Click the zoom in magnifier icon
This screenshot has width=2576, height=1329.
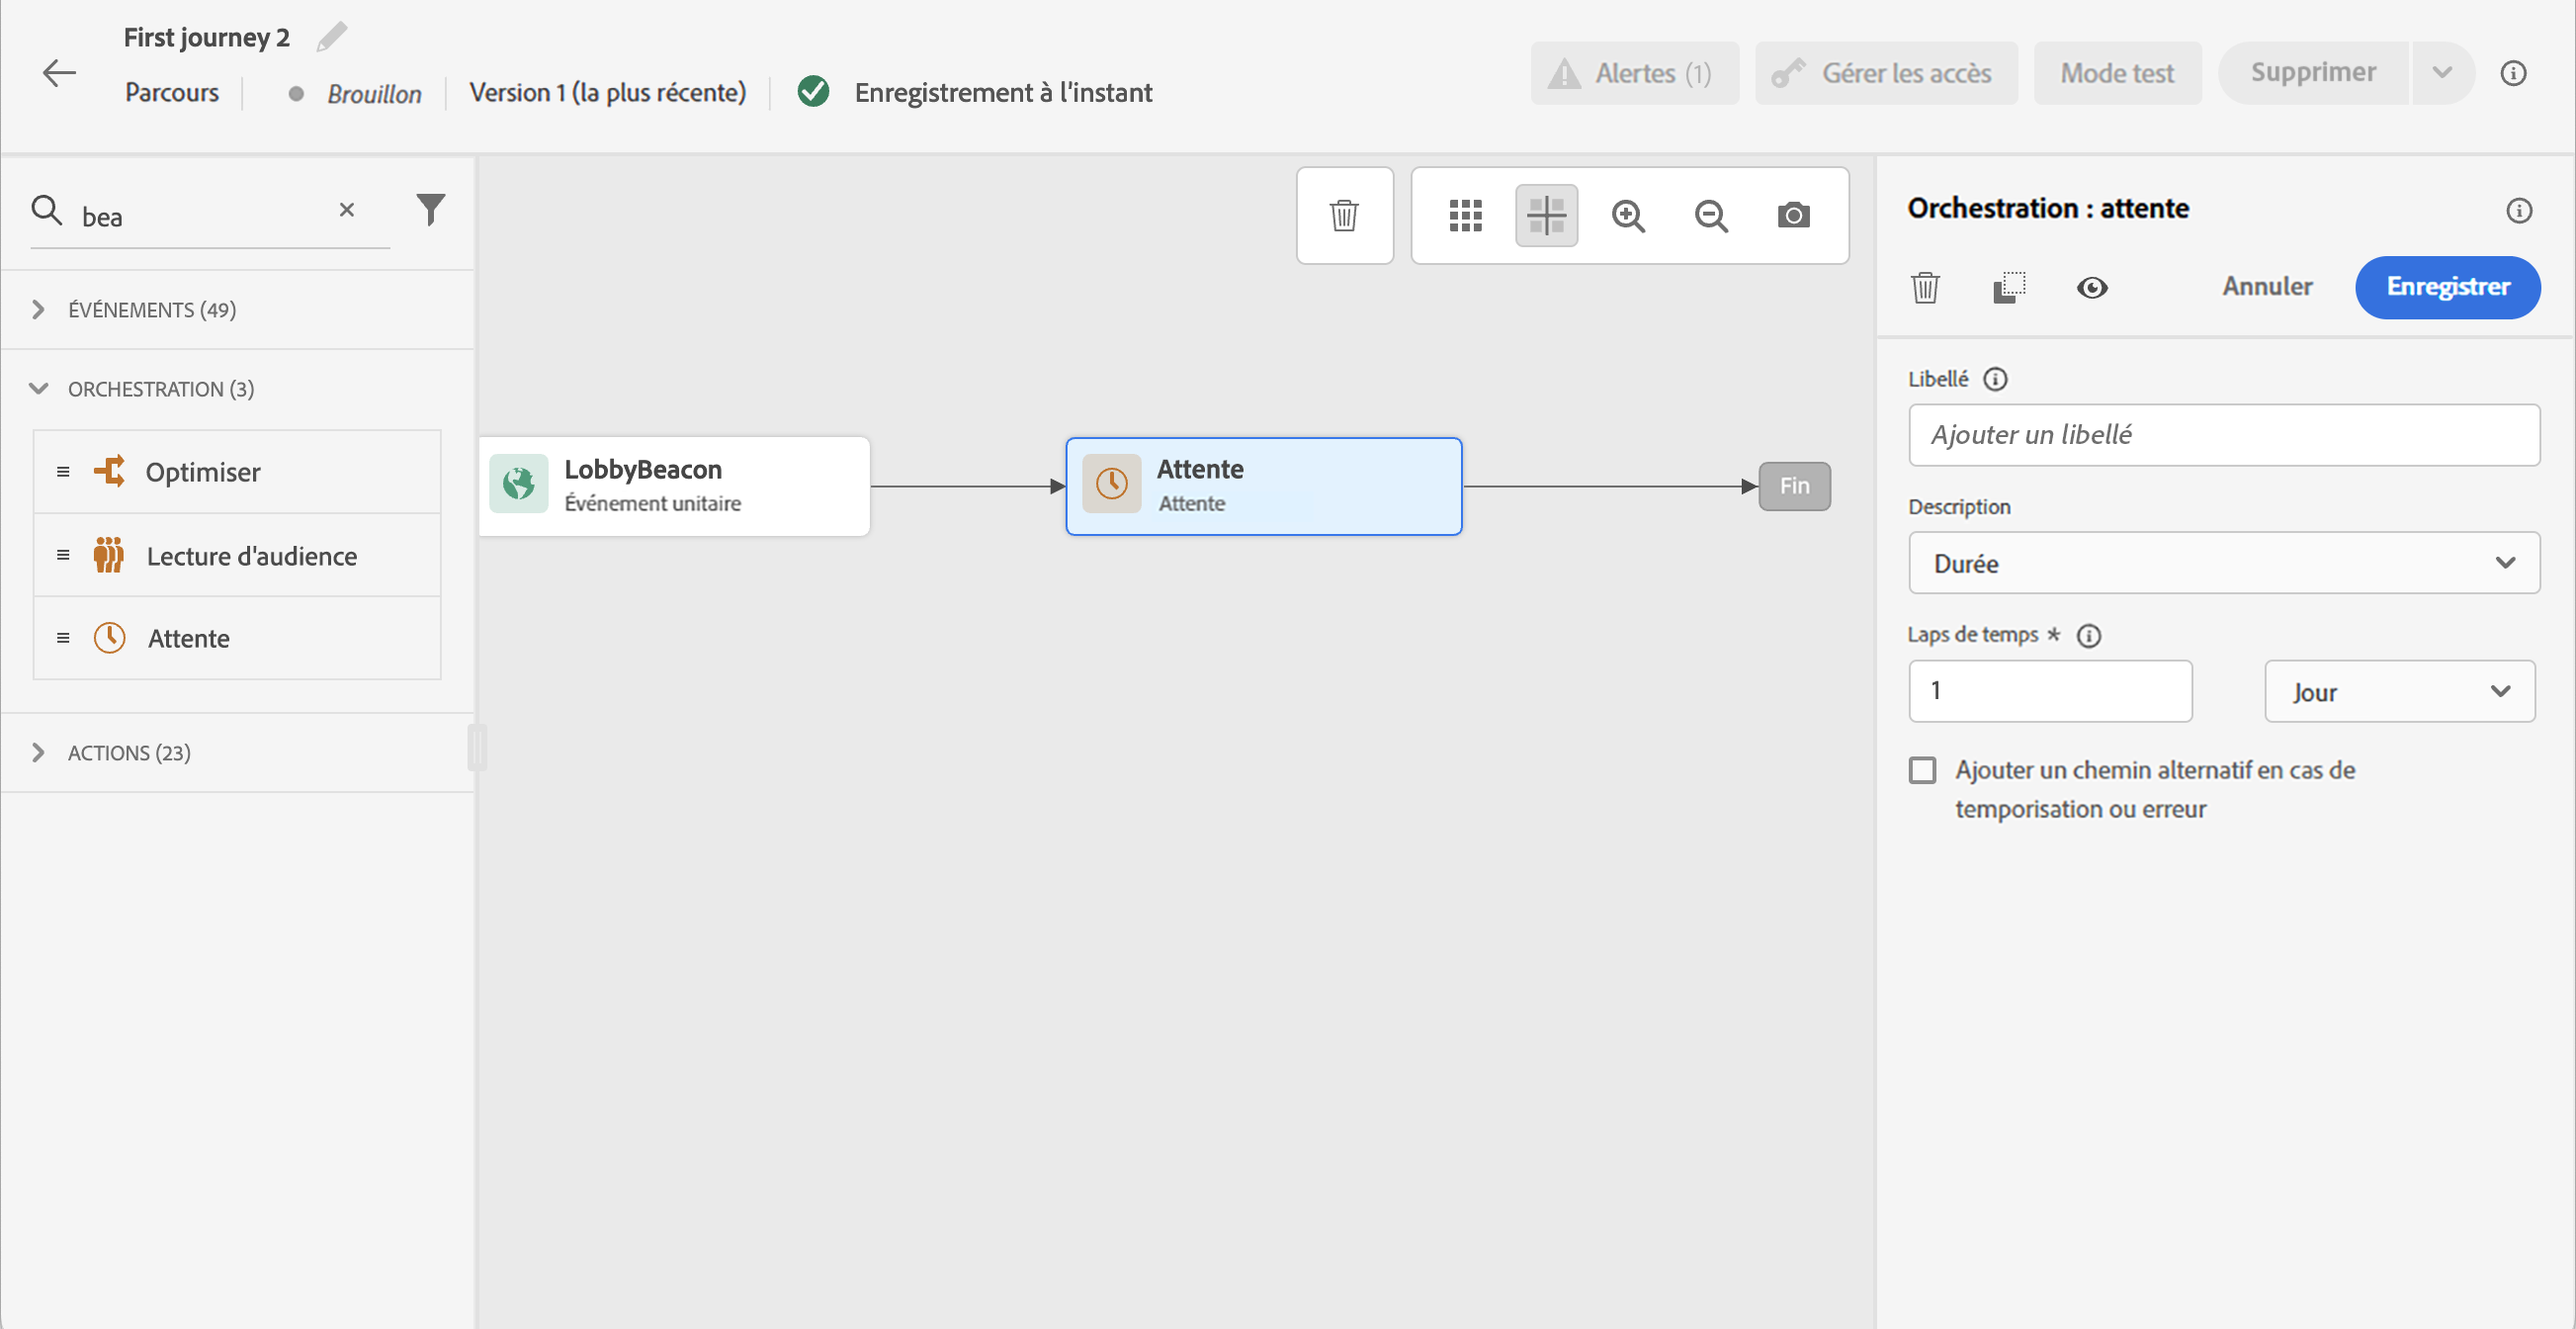(x=1628, y=215)
